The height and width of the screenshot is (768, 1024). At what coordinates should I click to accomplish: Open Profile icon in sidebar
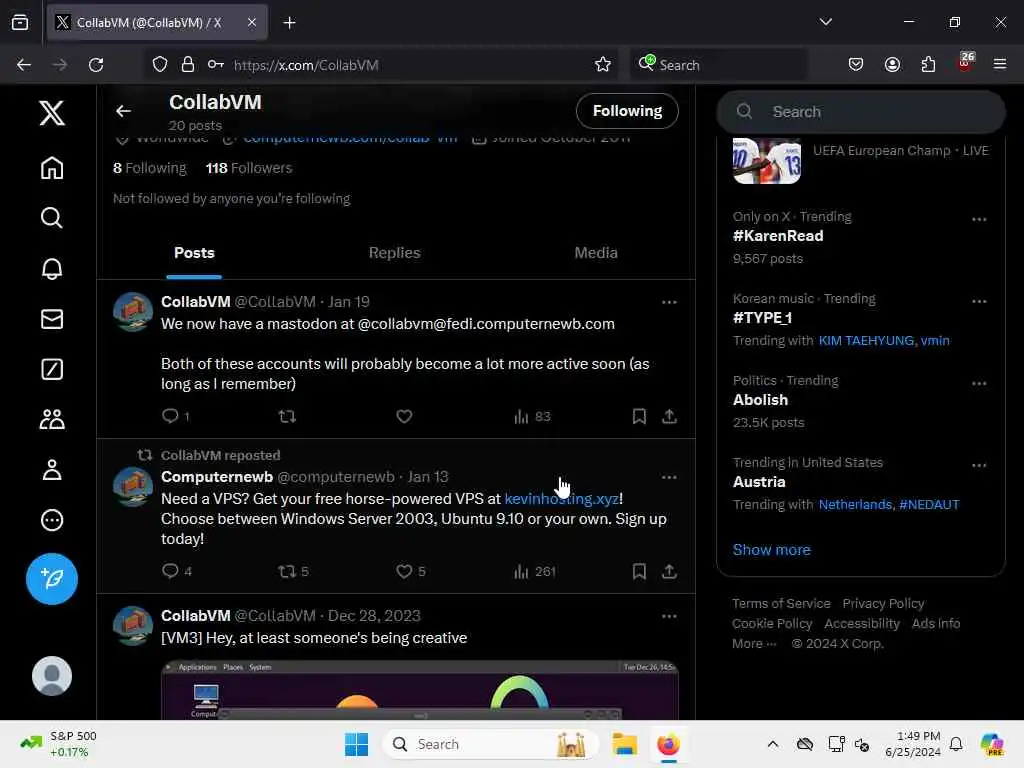tap(52, 470)
